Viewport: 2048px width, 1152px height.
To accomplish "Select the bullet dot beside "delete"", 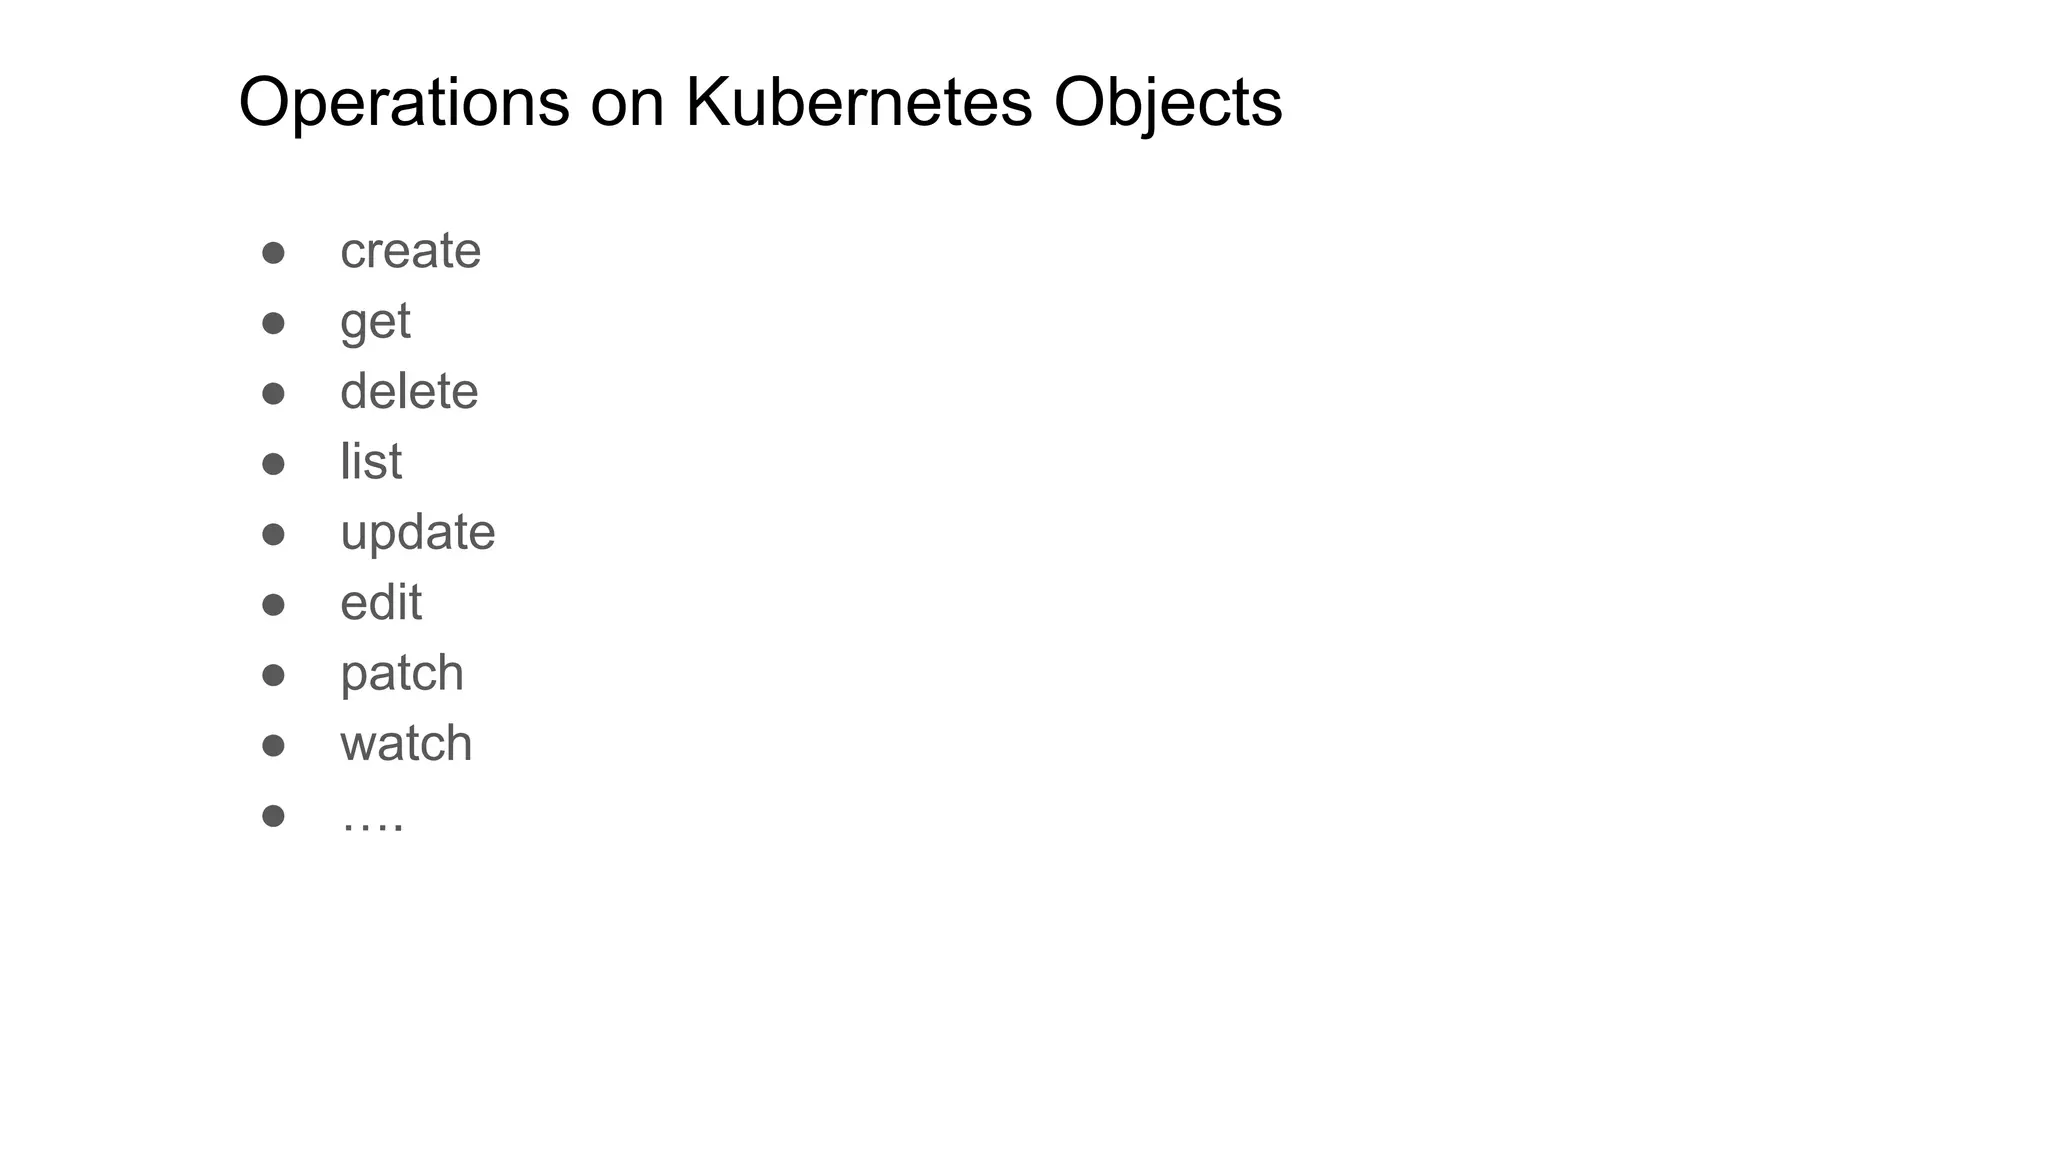I will point(273,393).
